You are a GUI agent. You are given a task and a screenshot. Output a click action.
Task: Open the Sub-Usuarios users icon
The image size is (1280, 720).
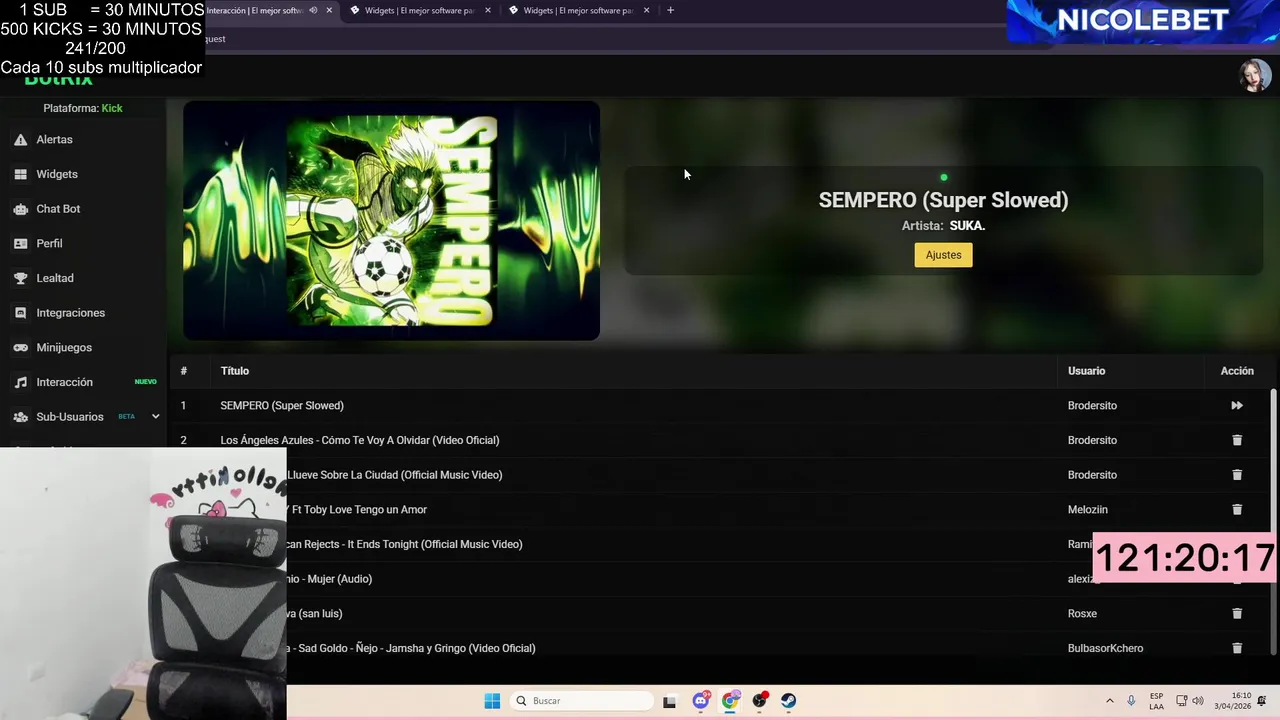20,417
